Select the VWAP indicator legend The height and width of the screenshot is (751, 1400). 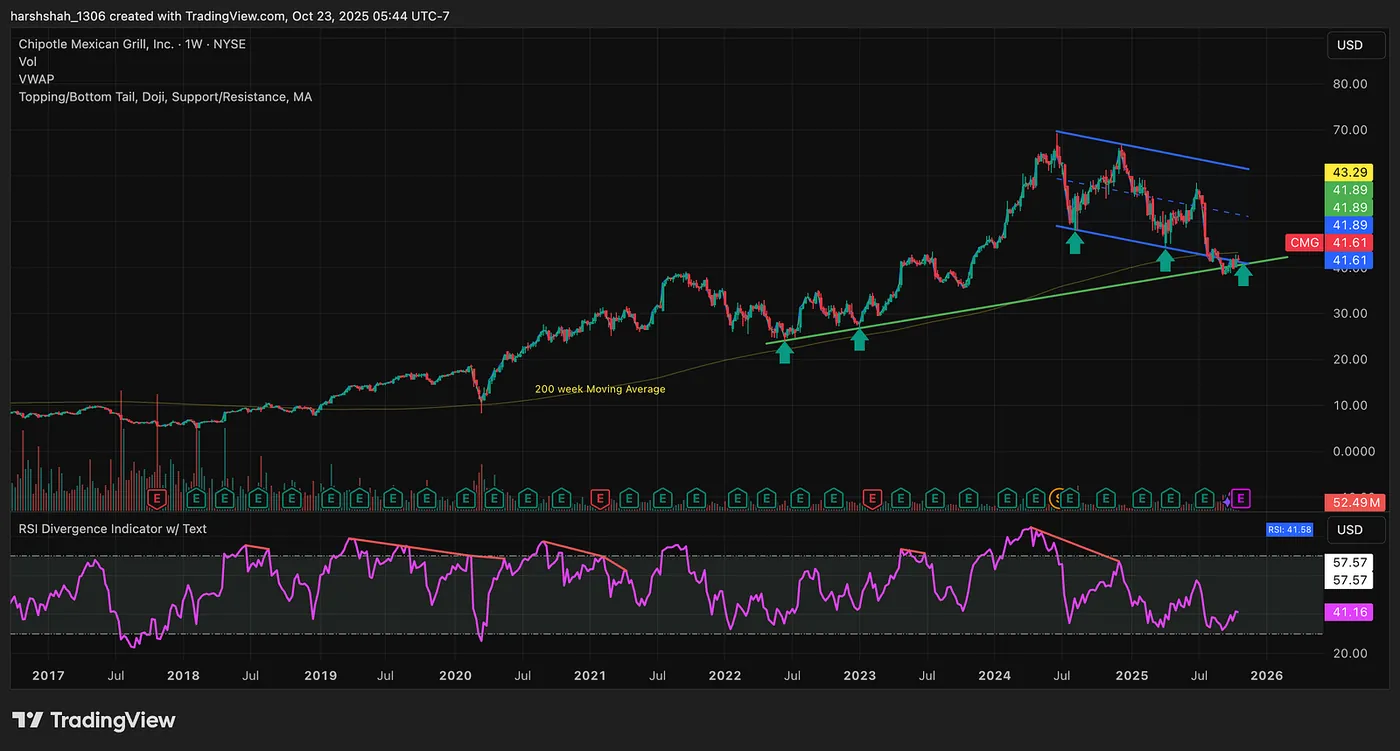36,79
